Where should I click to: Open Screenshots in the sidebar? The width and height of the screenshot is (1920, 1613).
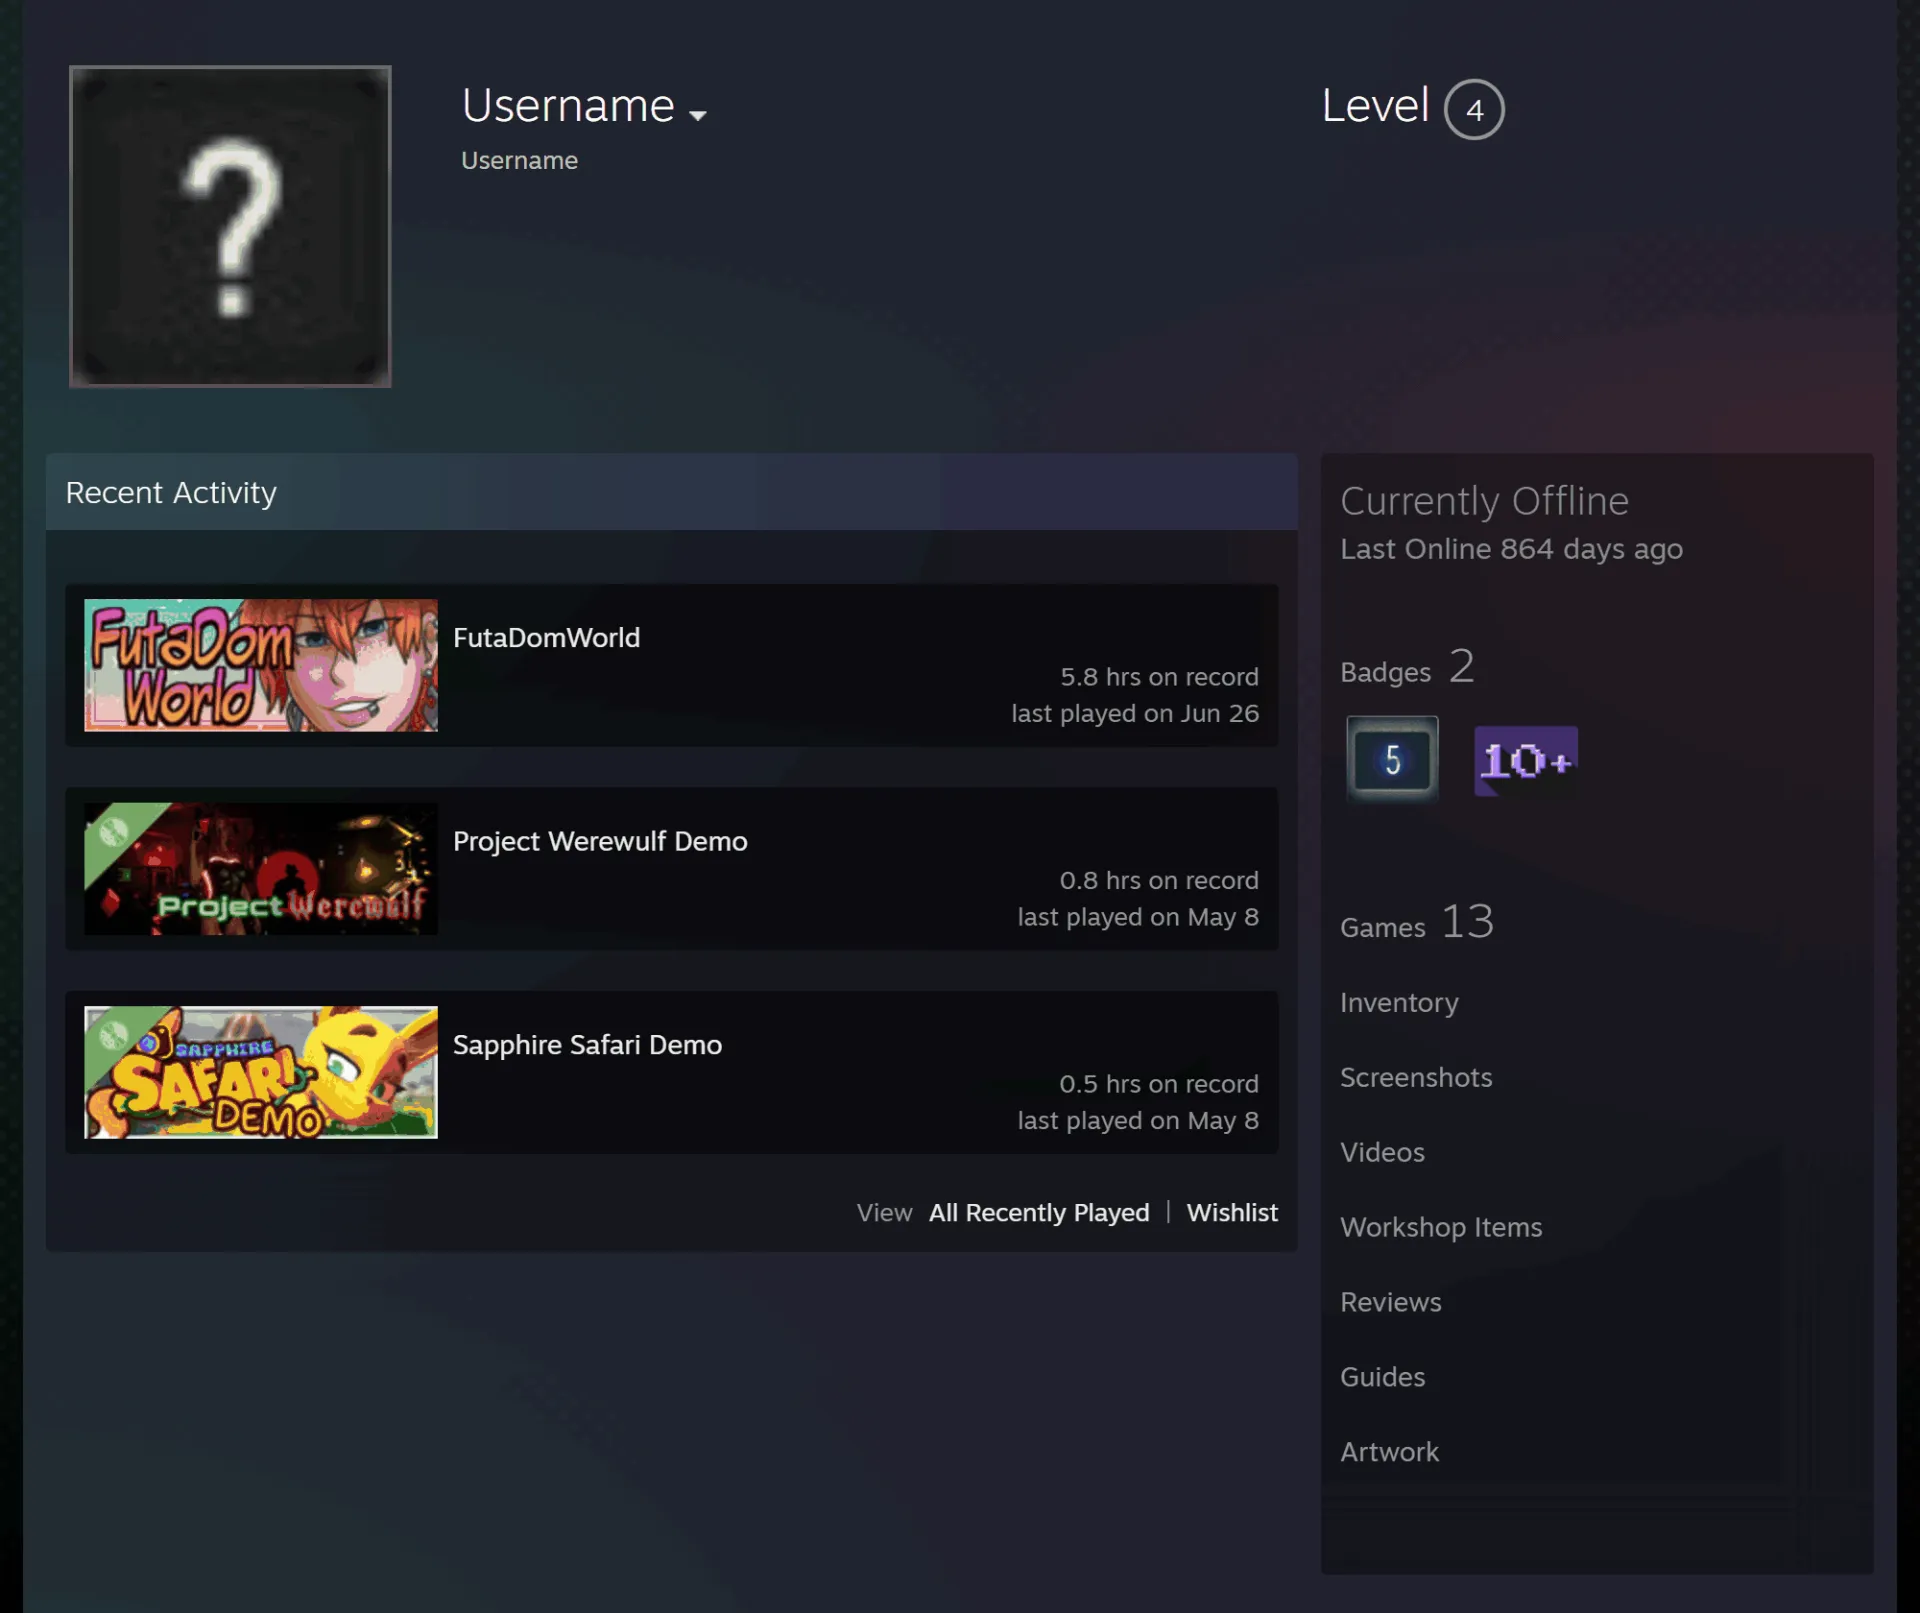1416,1078
